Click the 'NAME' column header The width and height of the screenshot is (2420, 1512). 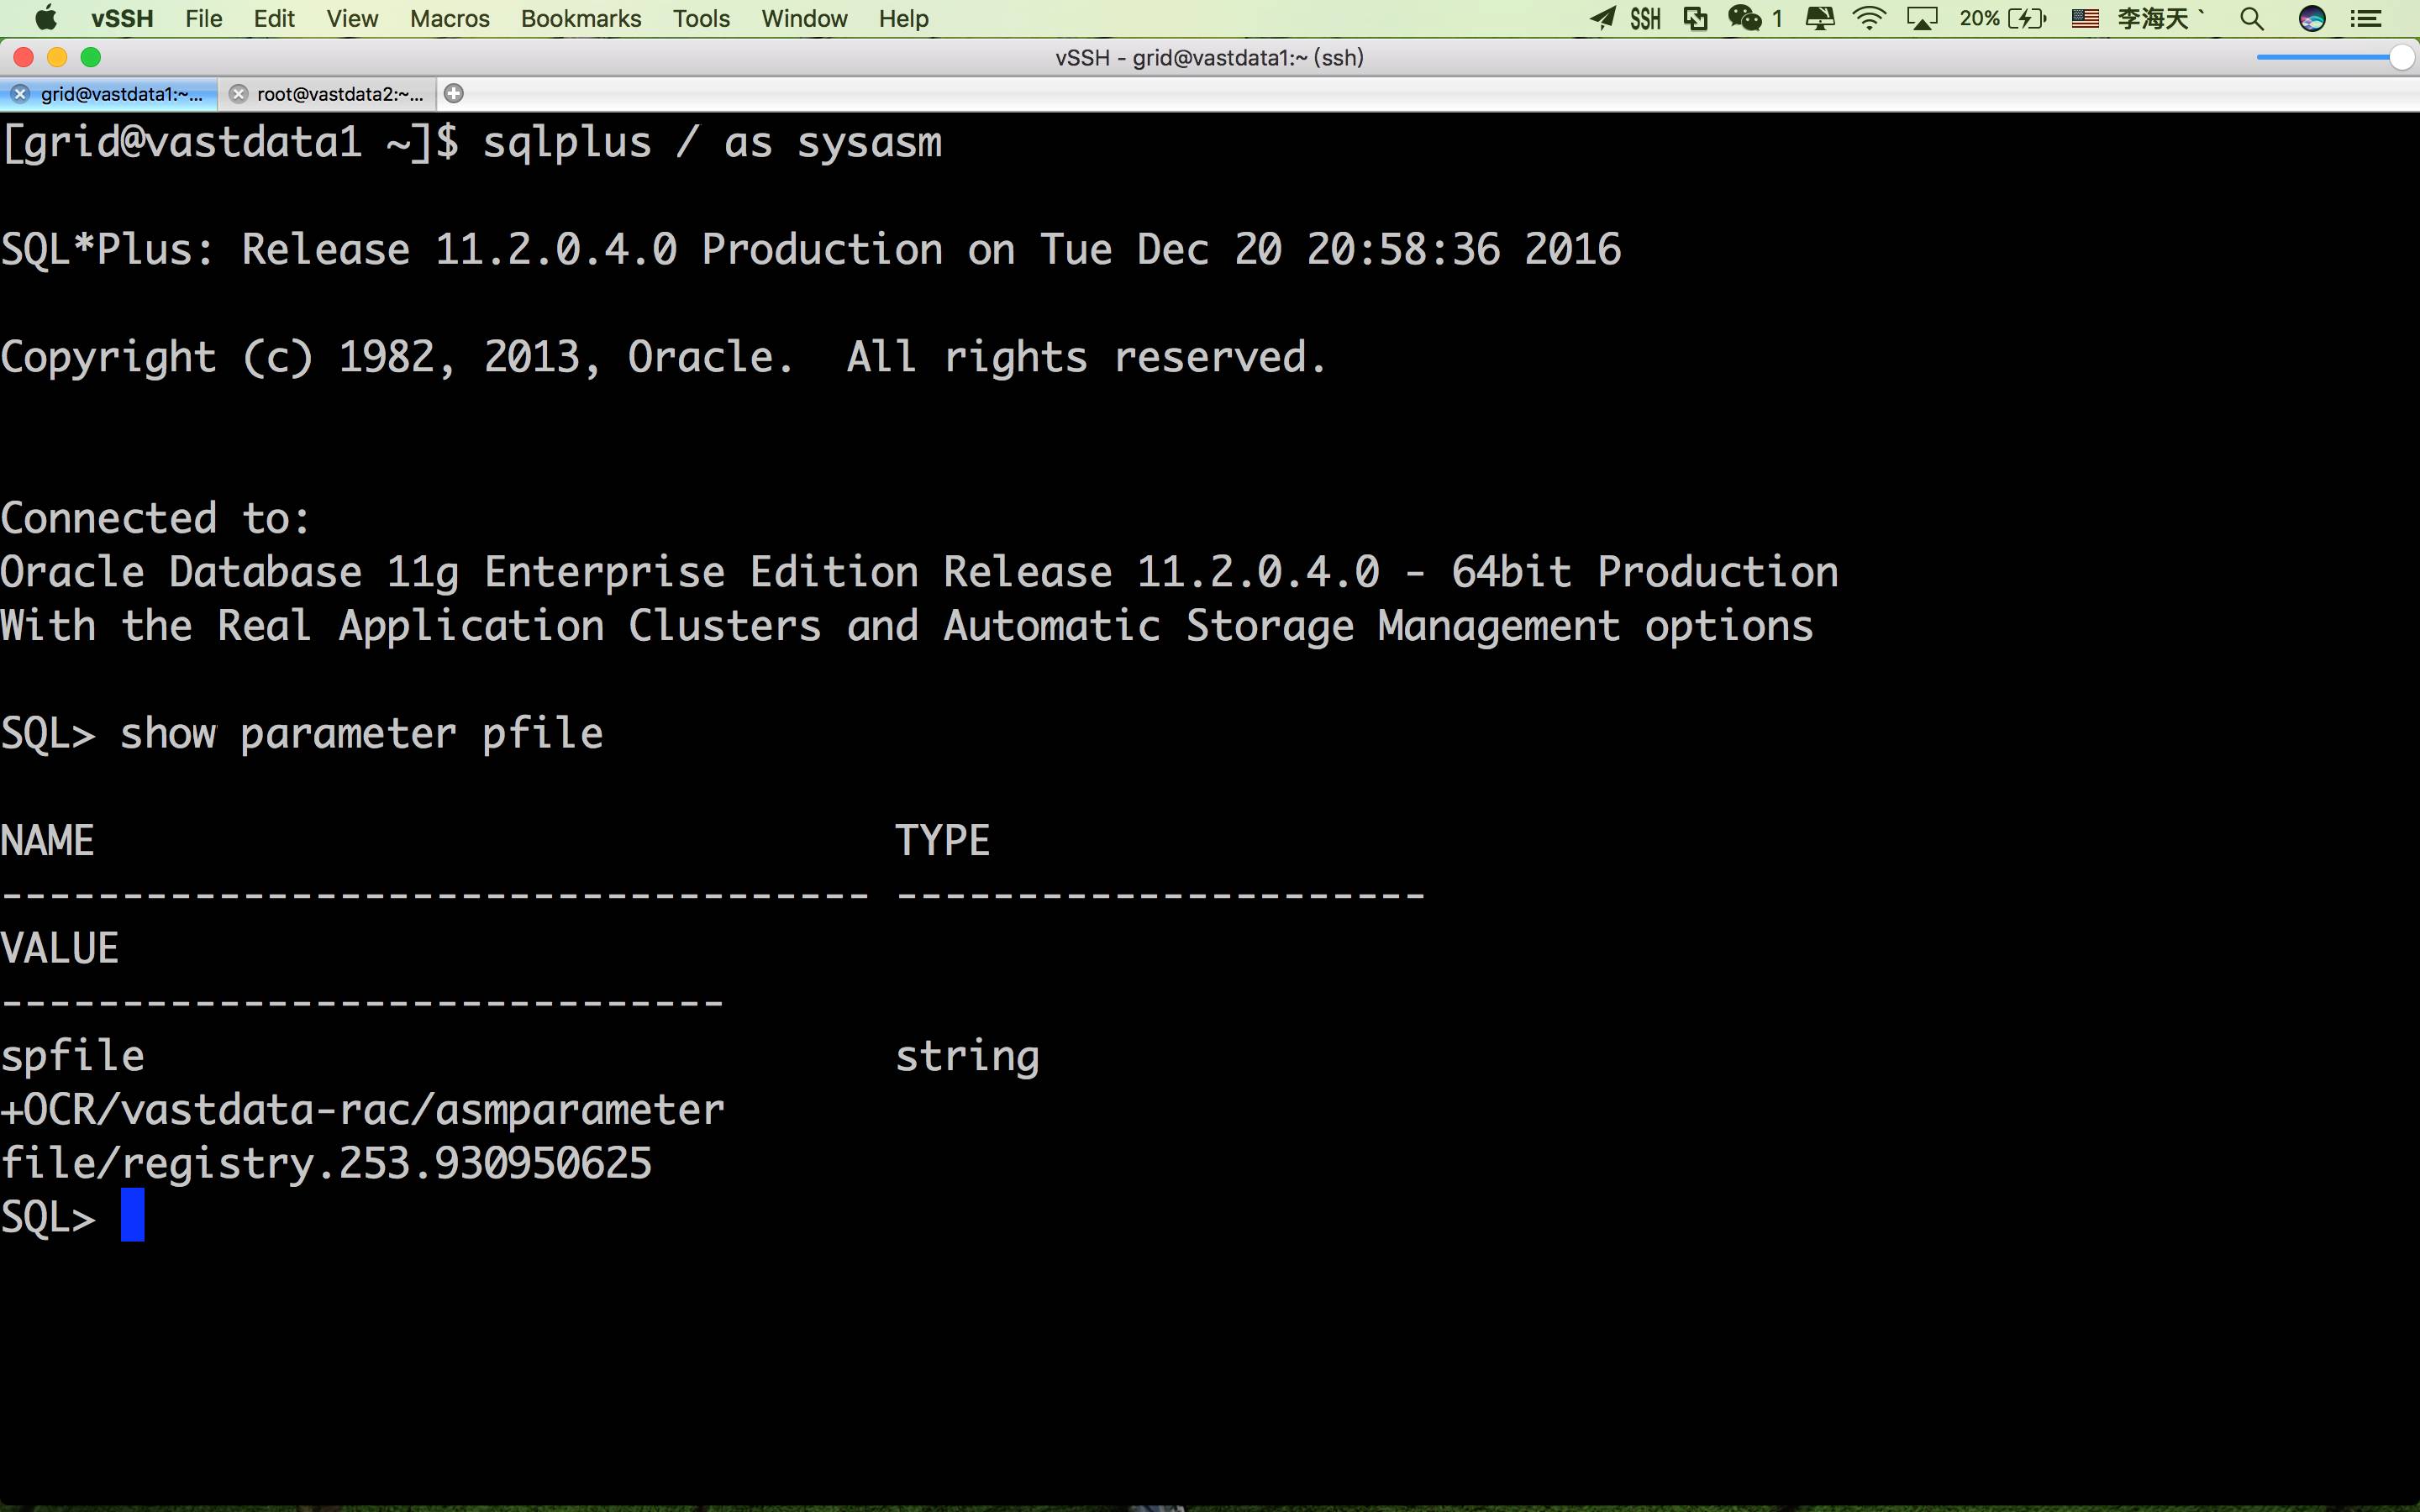47,841
